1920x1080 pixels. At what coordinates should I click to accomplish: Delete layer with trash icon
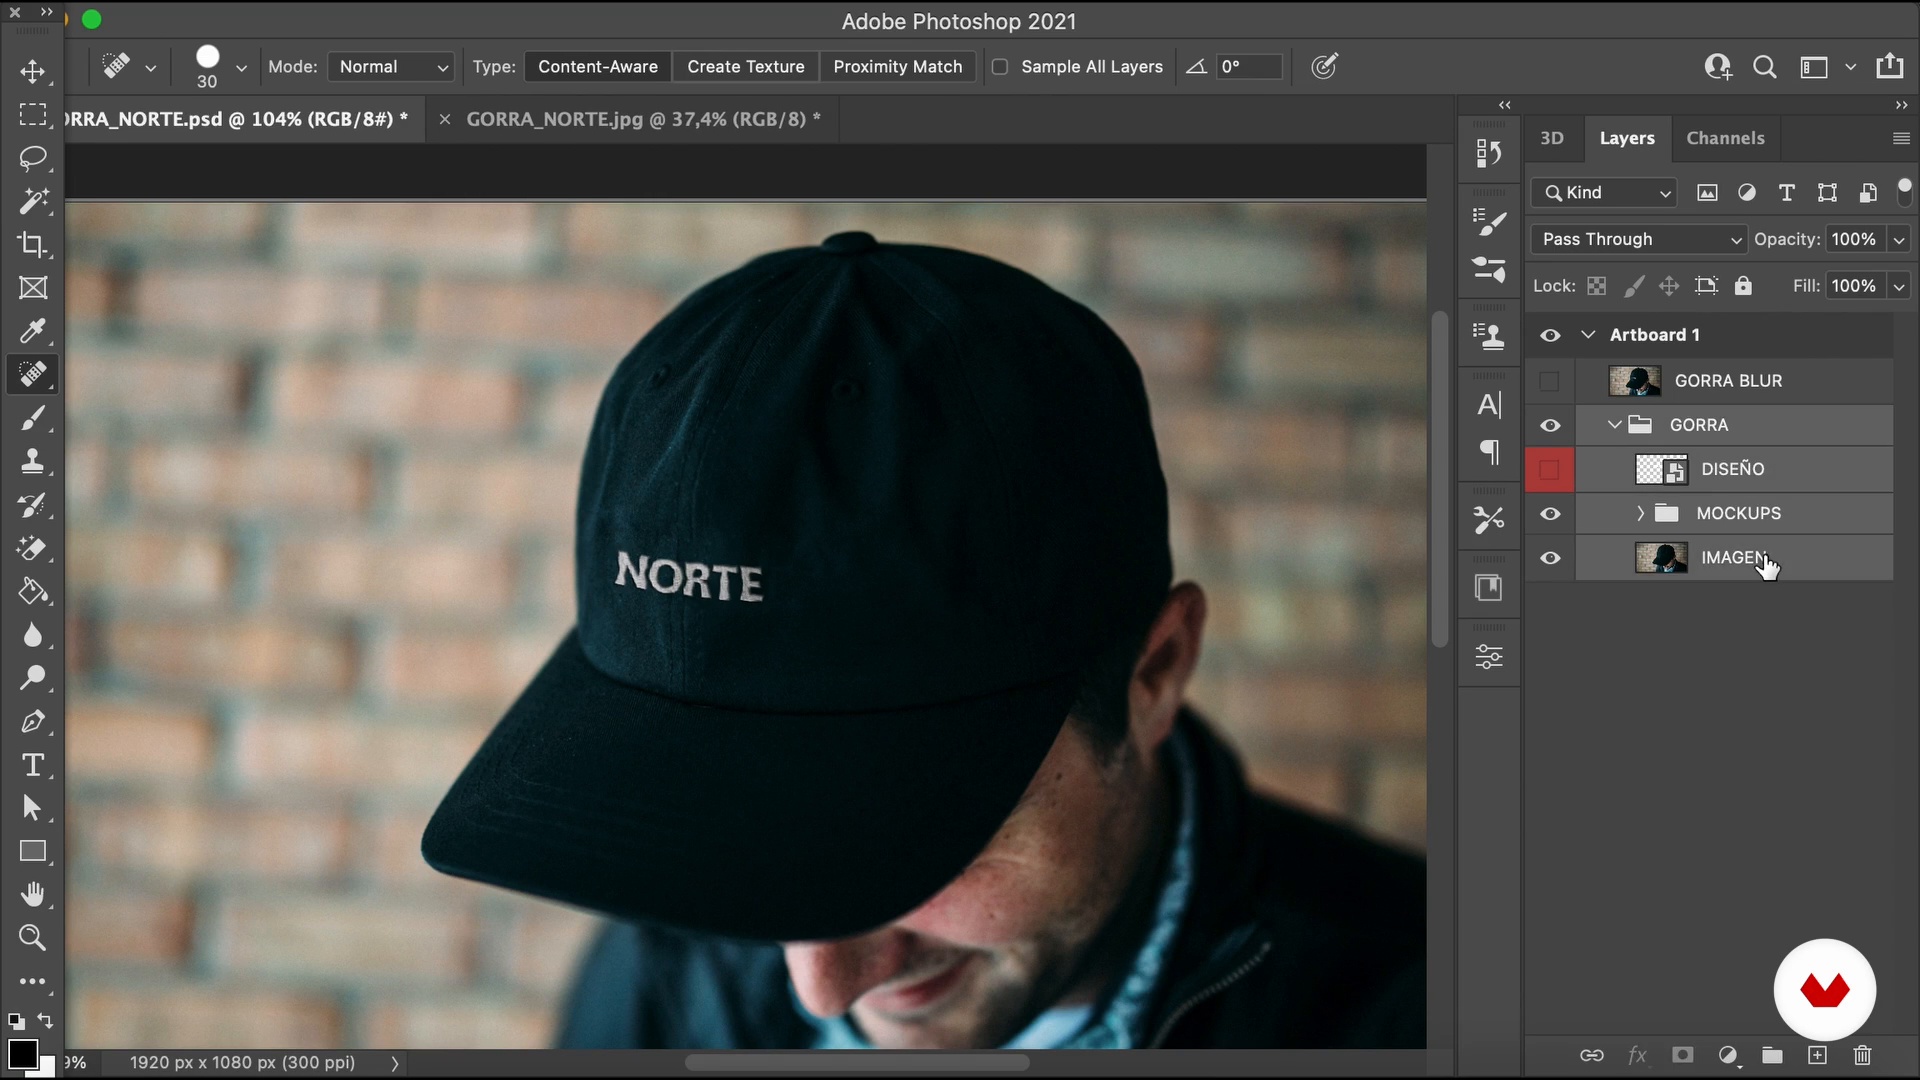coord(1862,1055)
